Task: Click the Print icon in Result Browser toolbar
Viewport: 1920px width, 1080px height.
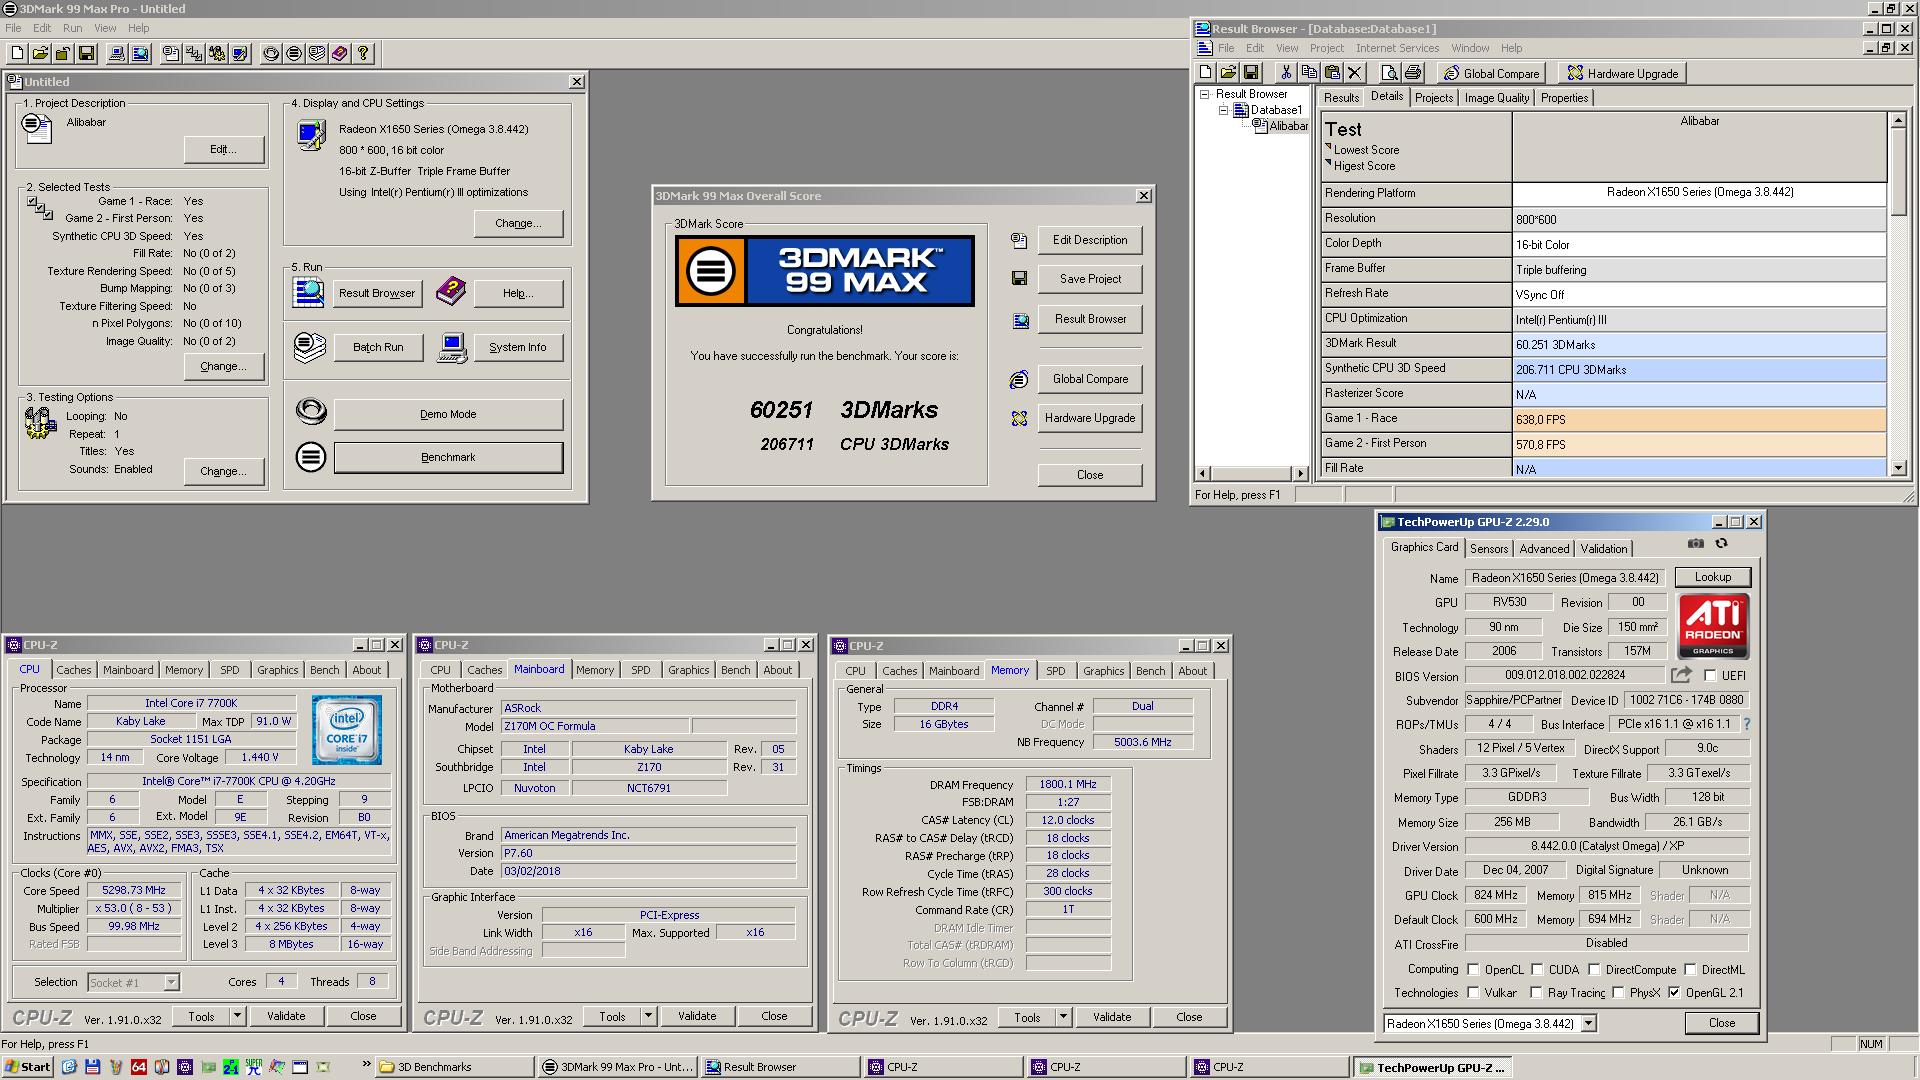Action: coord(1413,72)
